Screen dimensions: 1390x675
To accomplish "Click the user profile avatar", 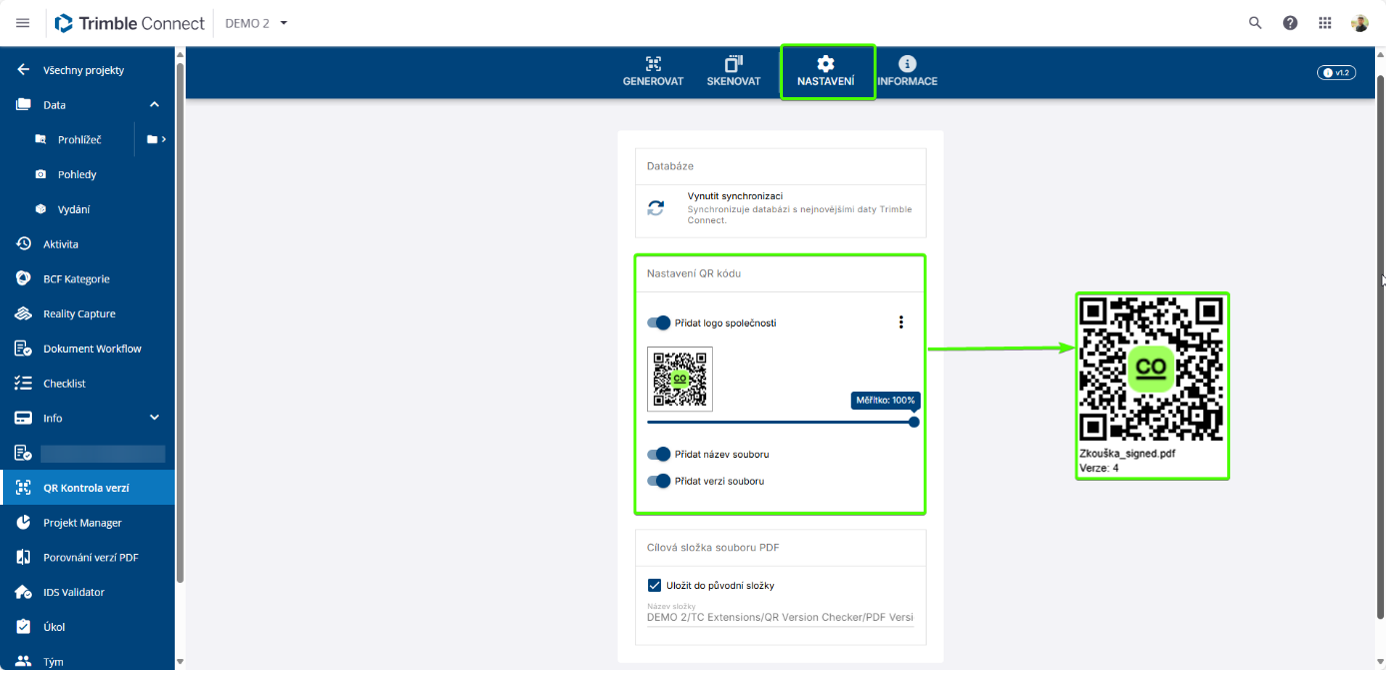I will tap(1359, 23).
